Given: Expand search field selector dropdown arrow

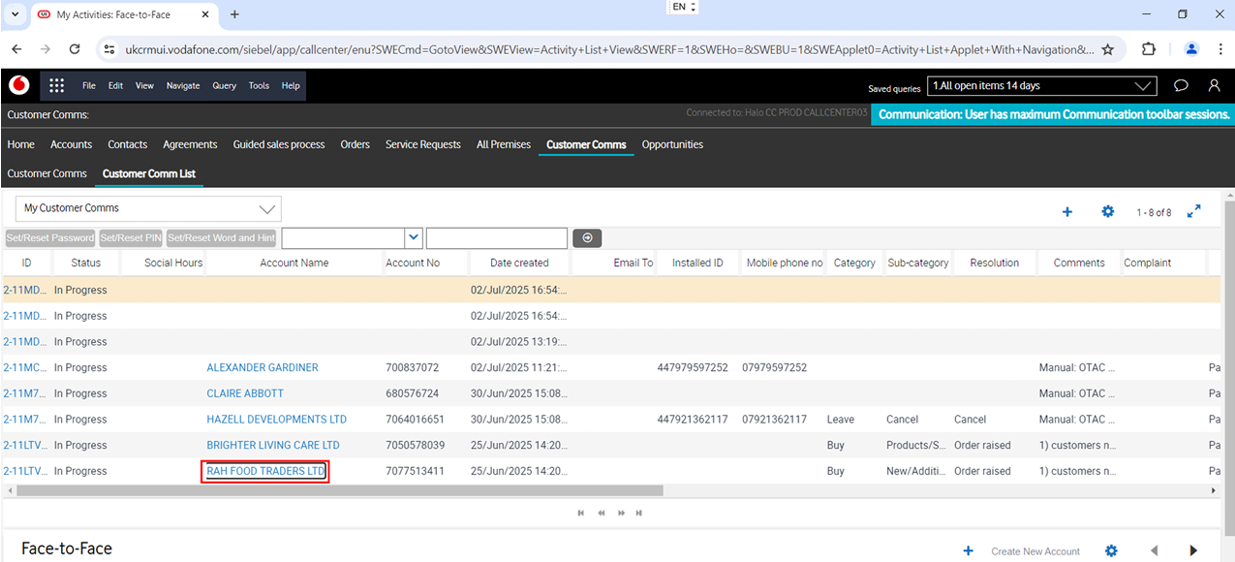Looking at the screenshot, I should click(414, 238).
